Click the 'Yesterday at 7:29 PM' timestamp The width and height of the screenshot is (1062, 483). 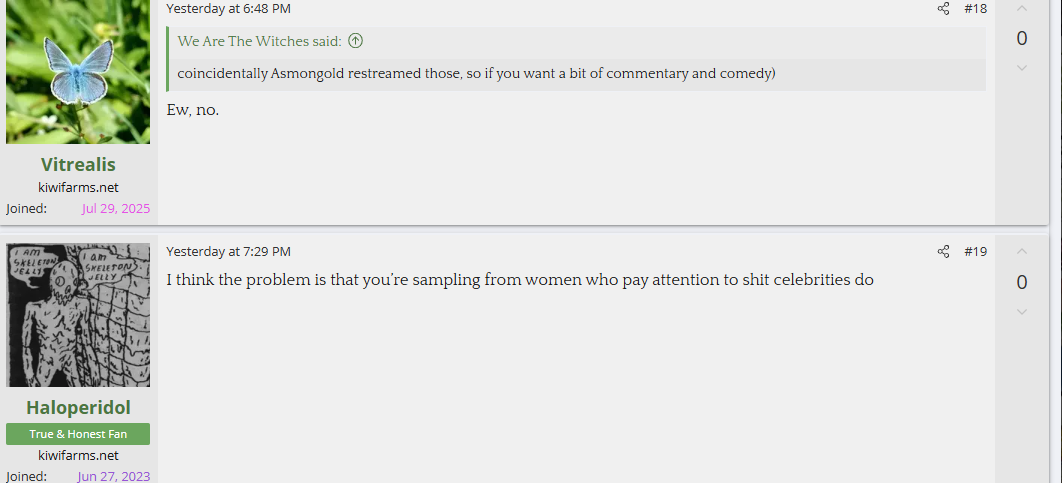click(228, 251)
